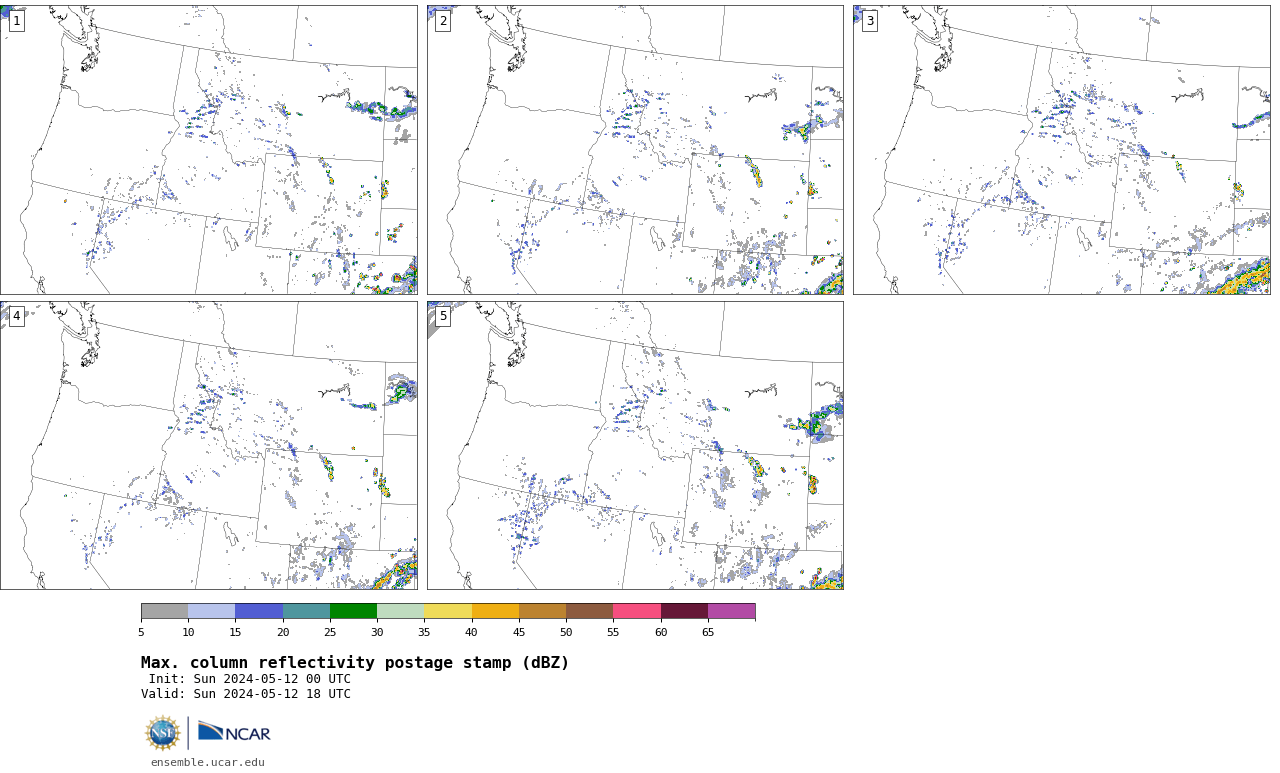Open ensemble member 5 reflectivity map

point(635,445)
